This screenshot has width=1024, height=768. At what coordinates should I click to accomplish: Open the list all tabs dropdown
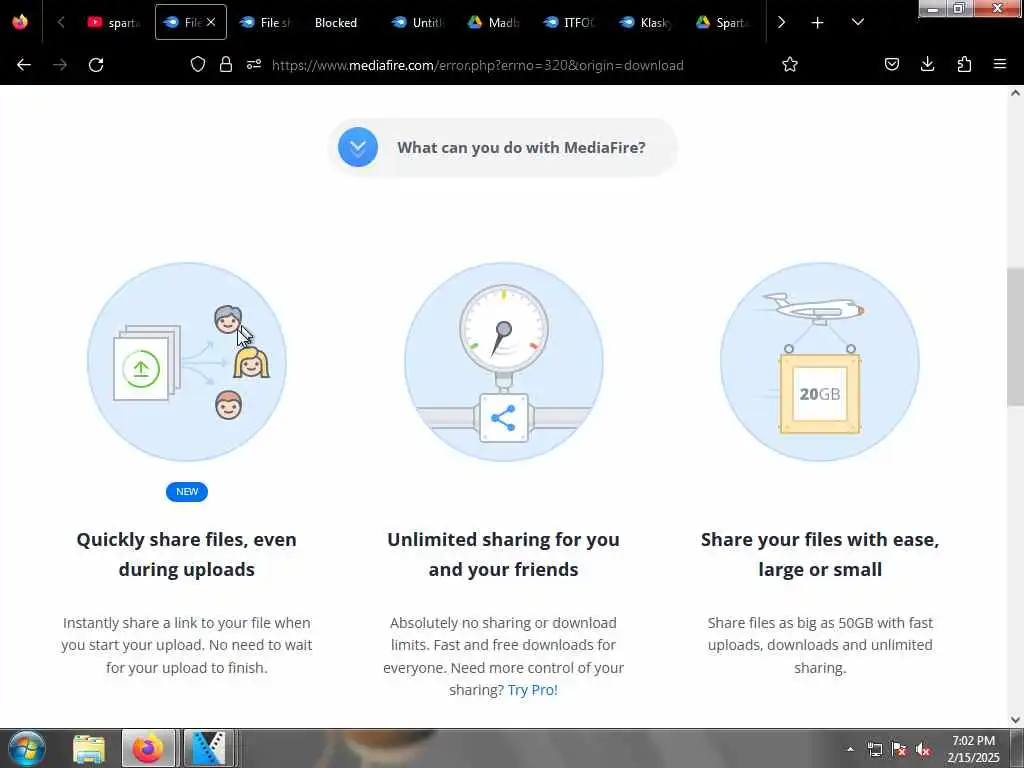pos(857,22)
